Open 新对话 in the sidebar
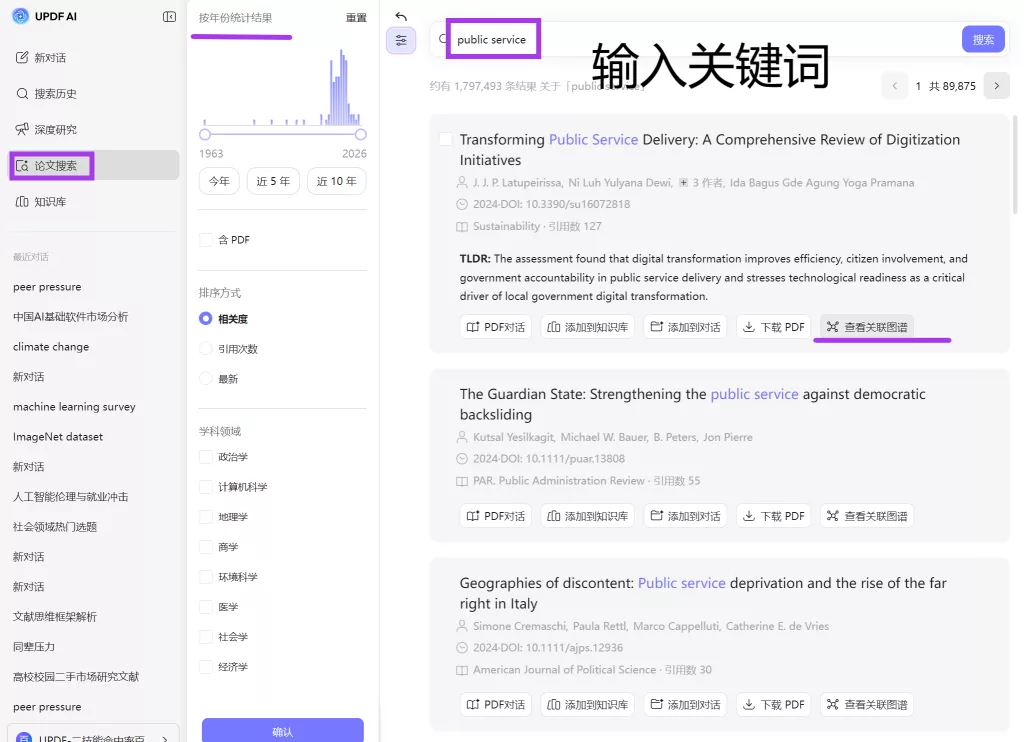1024x742 pixels. (50, 58)
